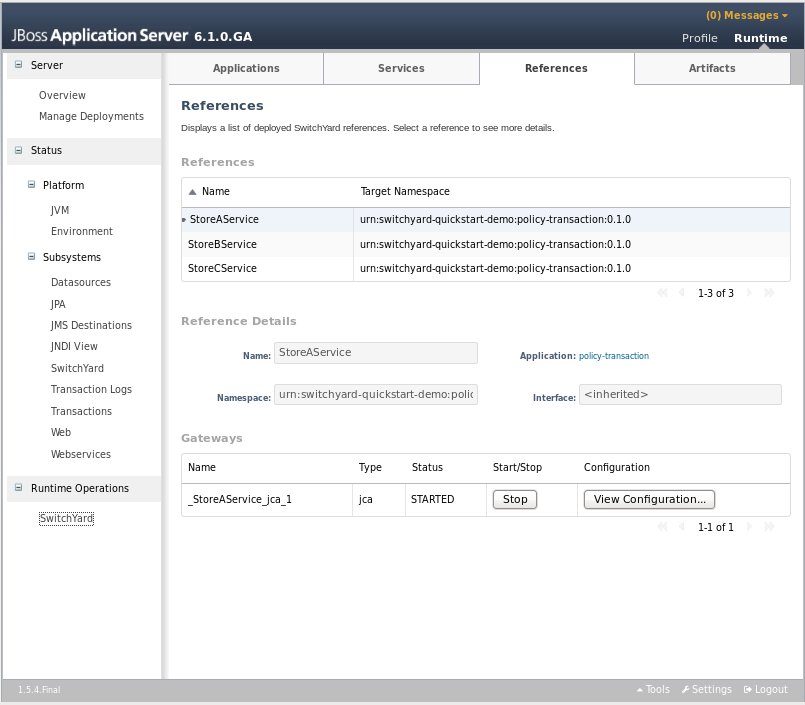Image resolution: width=805 pixels, height=705 pixels.
Task: Open the Webservices subsystem
Action: [x=81, y=454]
